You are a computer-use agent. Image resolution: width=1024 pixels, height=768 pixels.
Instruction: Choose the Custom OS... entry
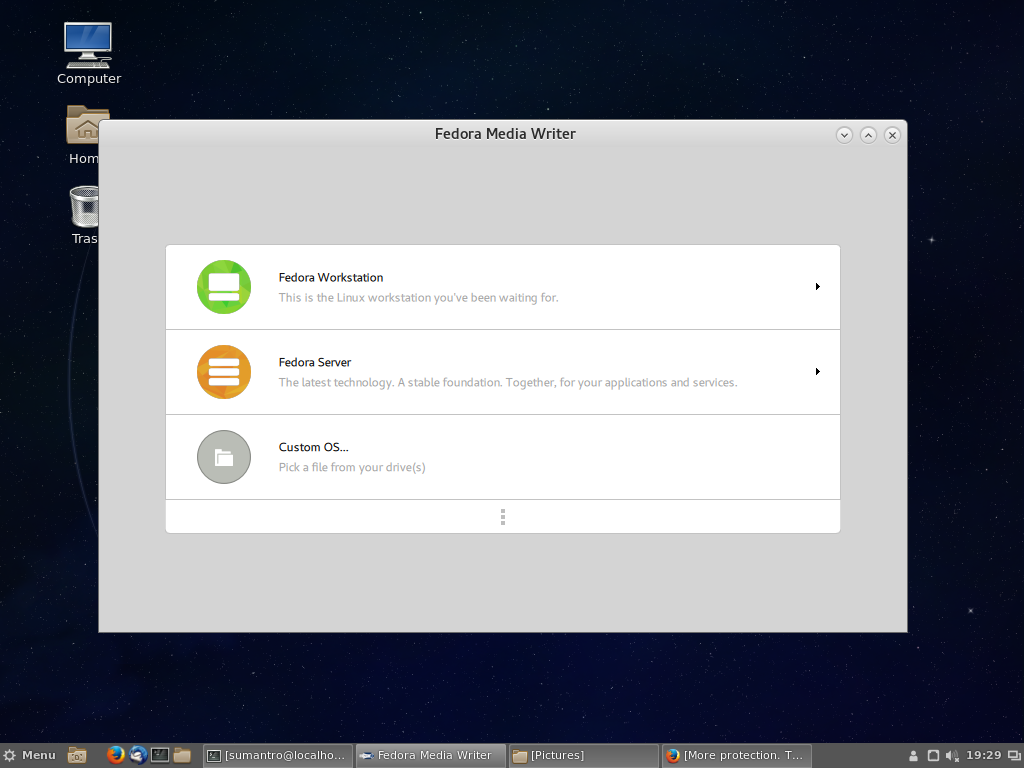point(503,457)
